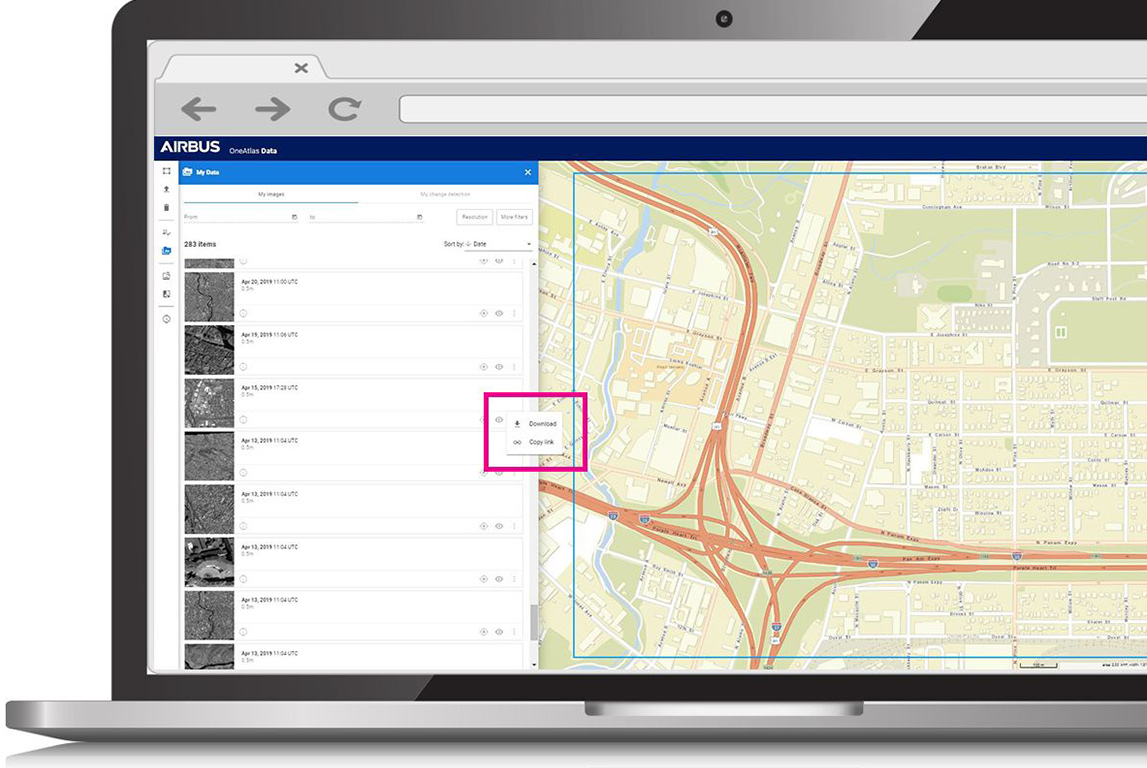Open three-dot menu for Apr 20, 2019 image

click(x=515, y=313)
